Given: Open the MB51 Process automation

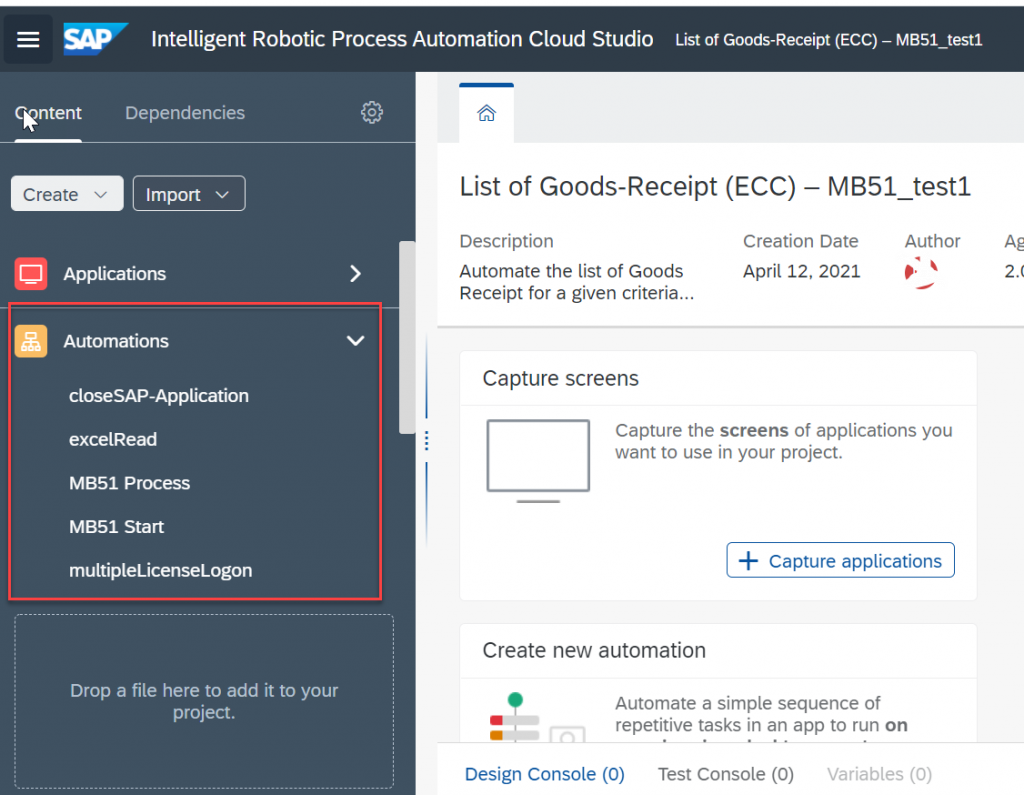Looking at the screenshot, I should click(x=129, y=483).
